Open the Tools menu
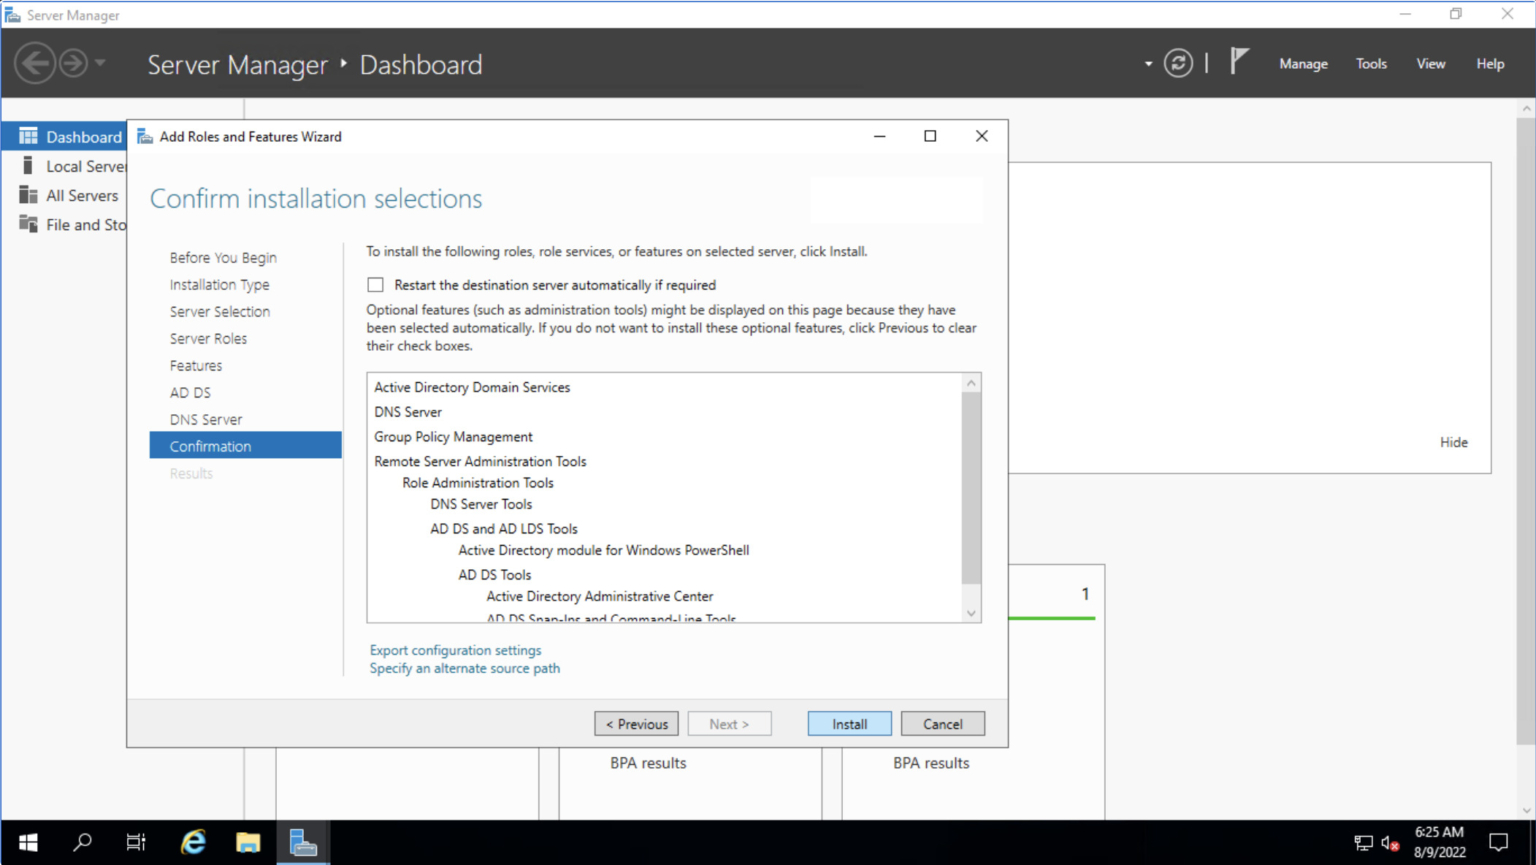Image resolution: width=1536 pixels, height=865 pixels. pos(1371,63)
